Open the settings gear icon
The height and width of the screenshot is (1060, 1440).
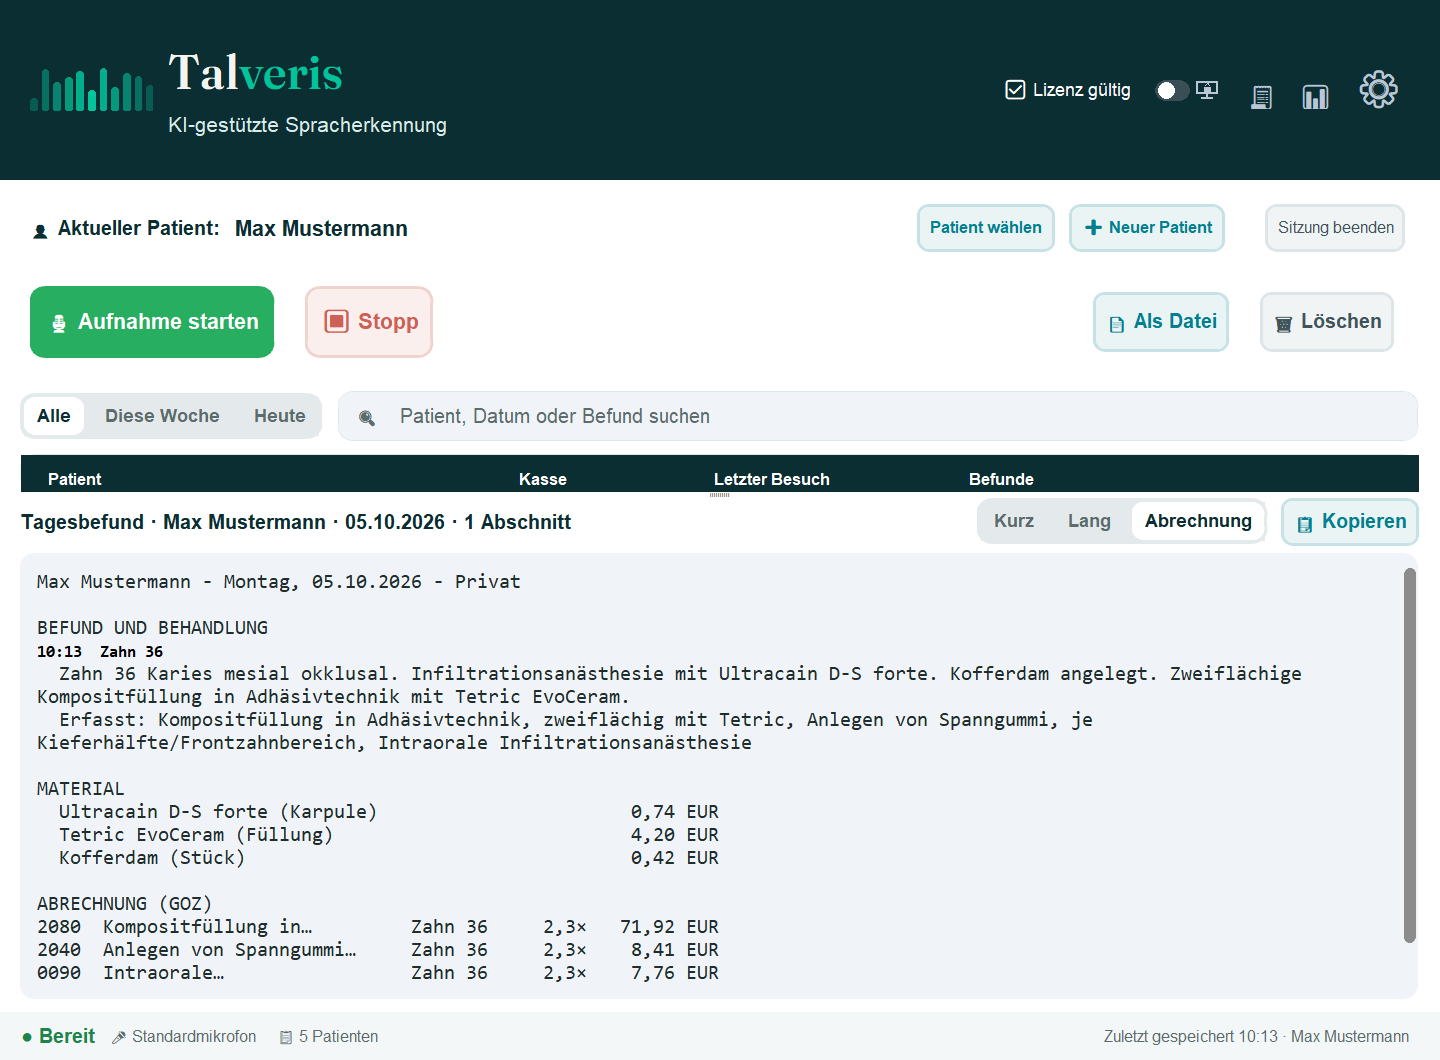click(x=1378, y=90)
